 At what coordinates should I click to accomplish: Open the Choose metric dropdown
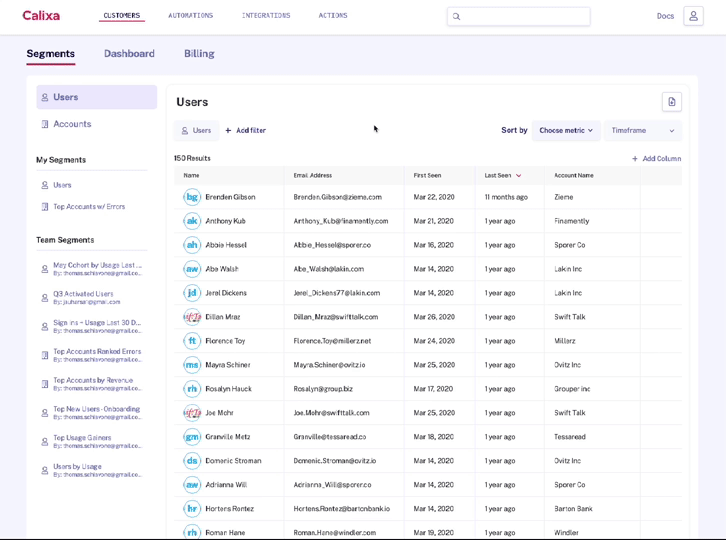point(566,131)
